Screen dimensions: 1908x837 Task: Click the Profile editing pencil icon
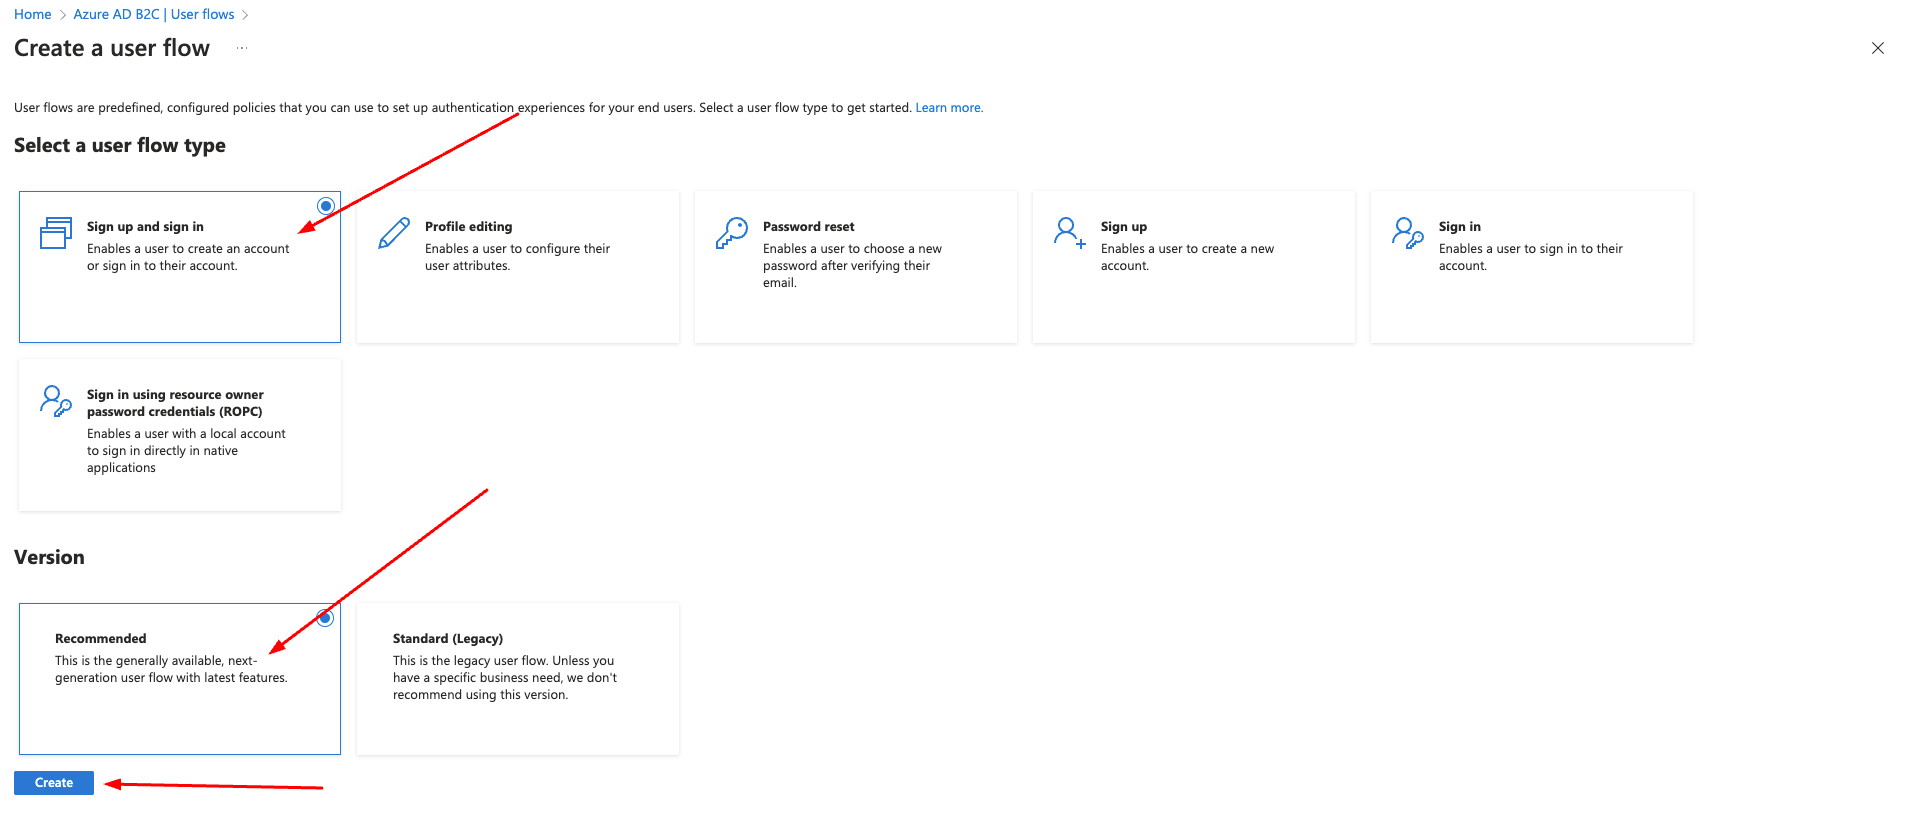[x=394, y=233]
